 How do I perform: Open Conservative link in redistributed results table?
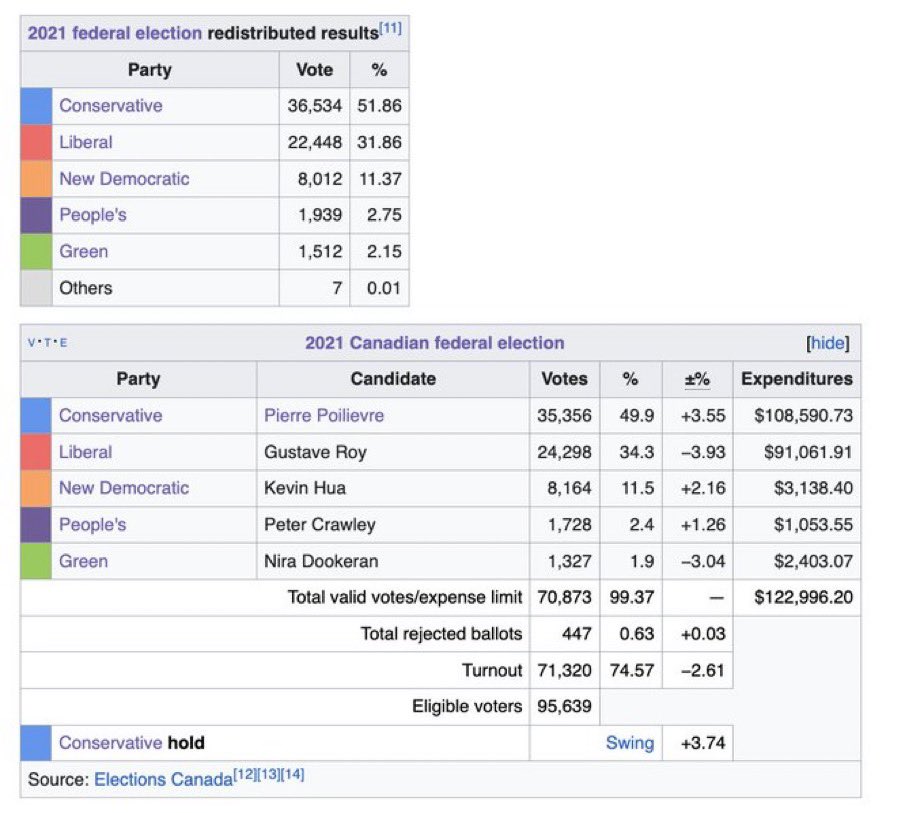(111, 105)
